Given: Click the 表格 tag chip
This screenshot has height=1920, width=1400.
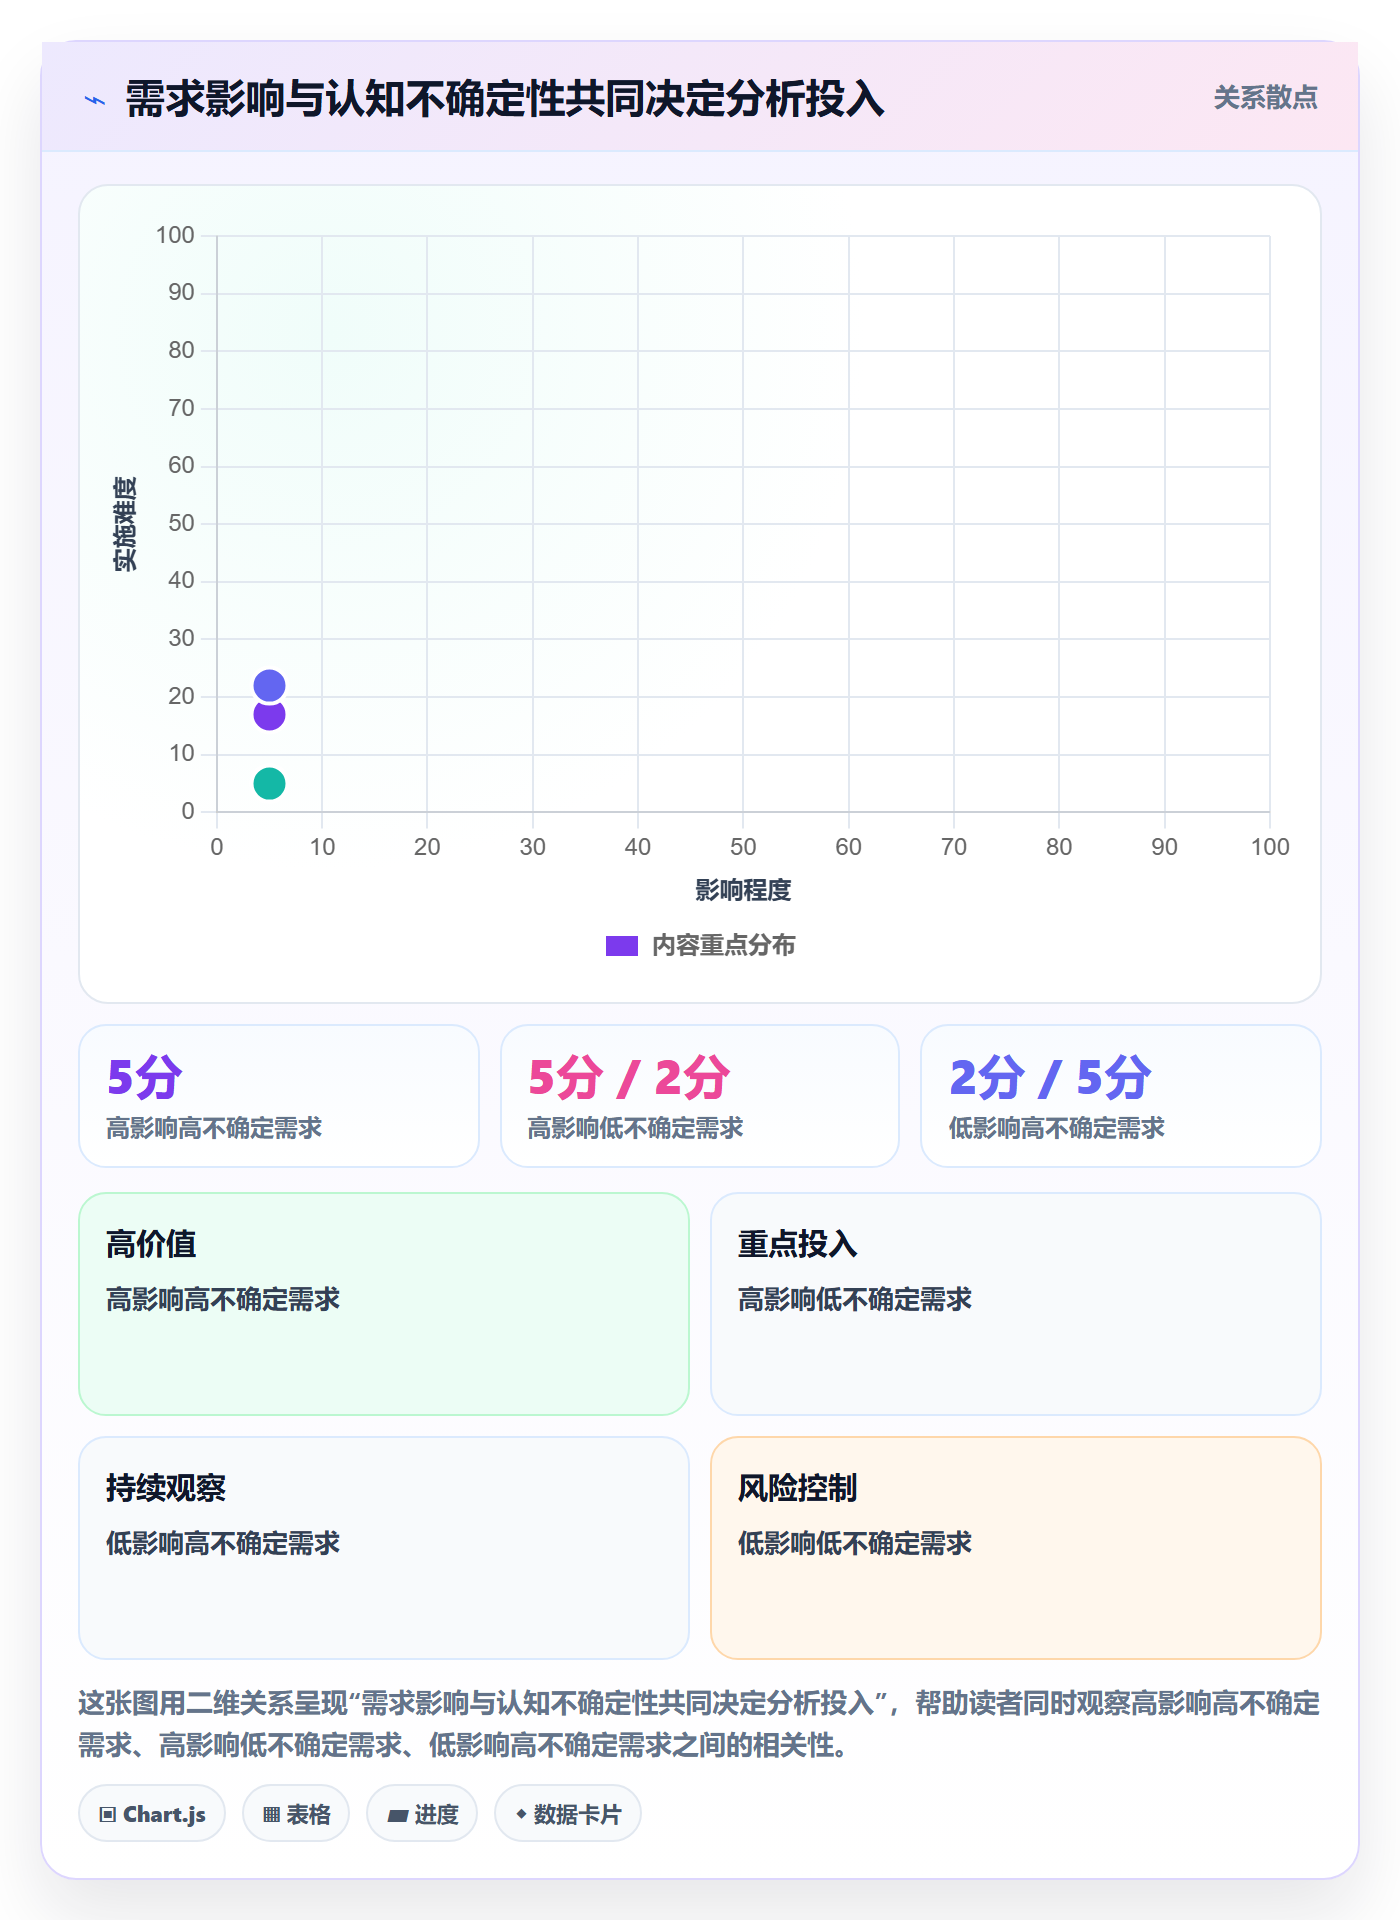Looking at the screenshot, I should [x=296, y=1814].
